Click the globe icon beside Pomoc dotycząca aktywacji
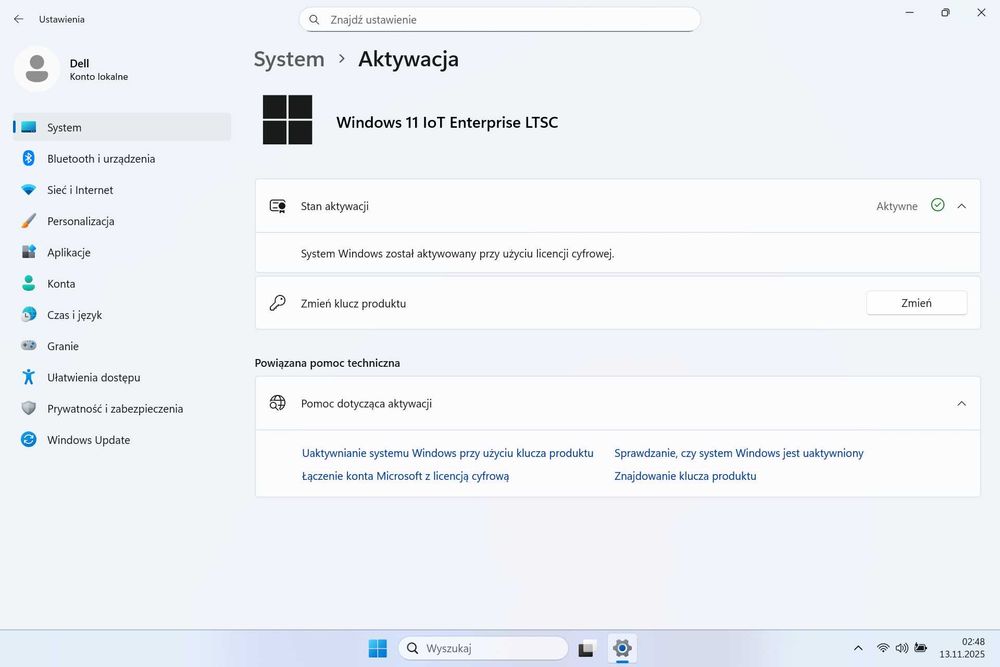 (277, 403)
